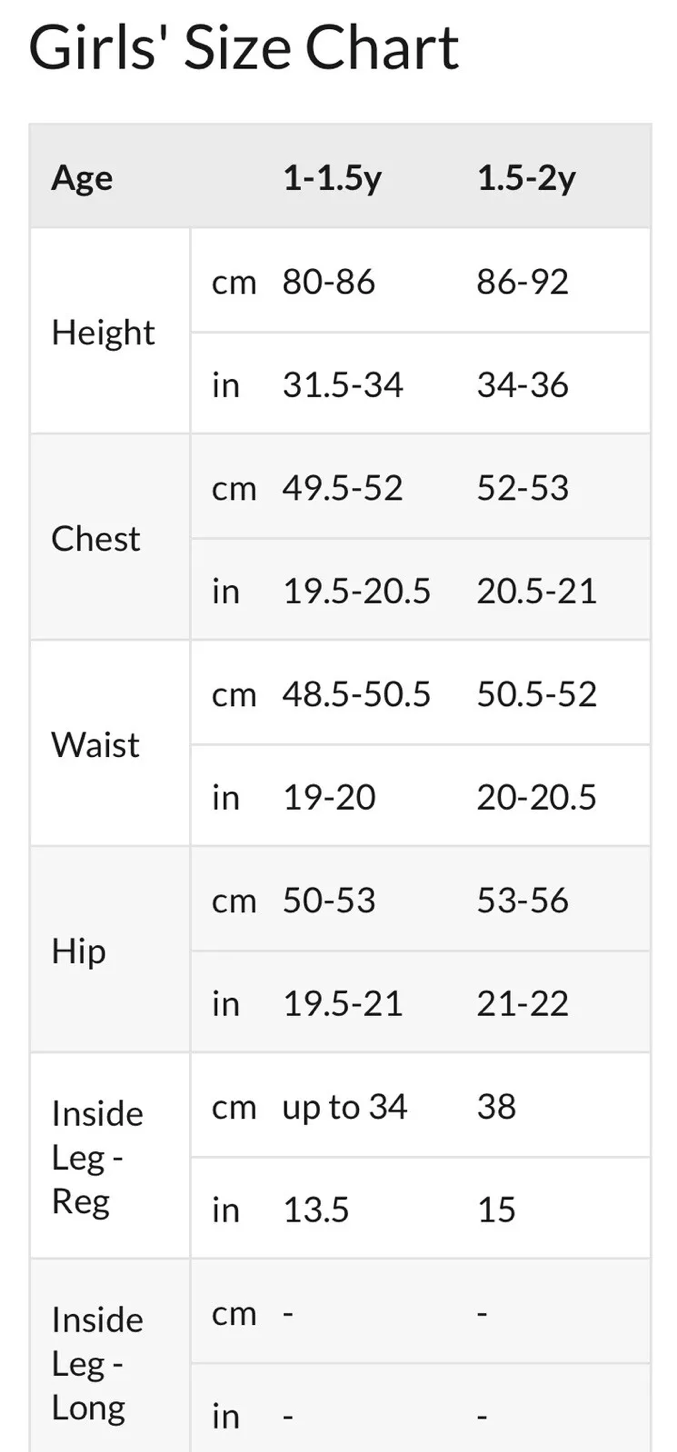The width and height of the screenshot is (677, 1452).
Task: Click the height value 80-86 cm
Action: click(x=329, y=281)
